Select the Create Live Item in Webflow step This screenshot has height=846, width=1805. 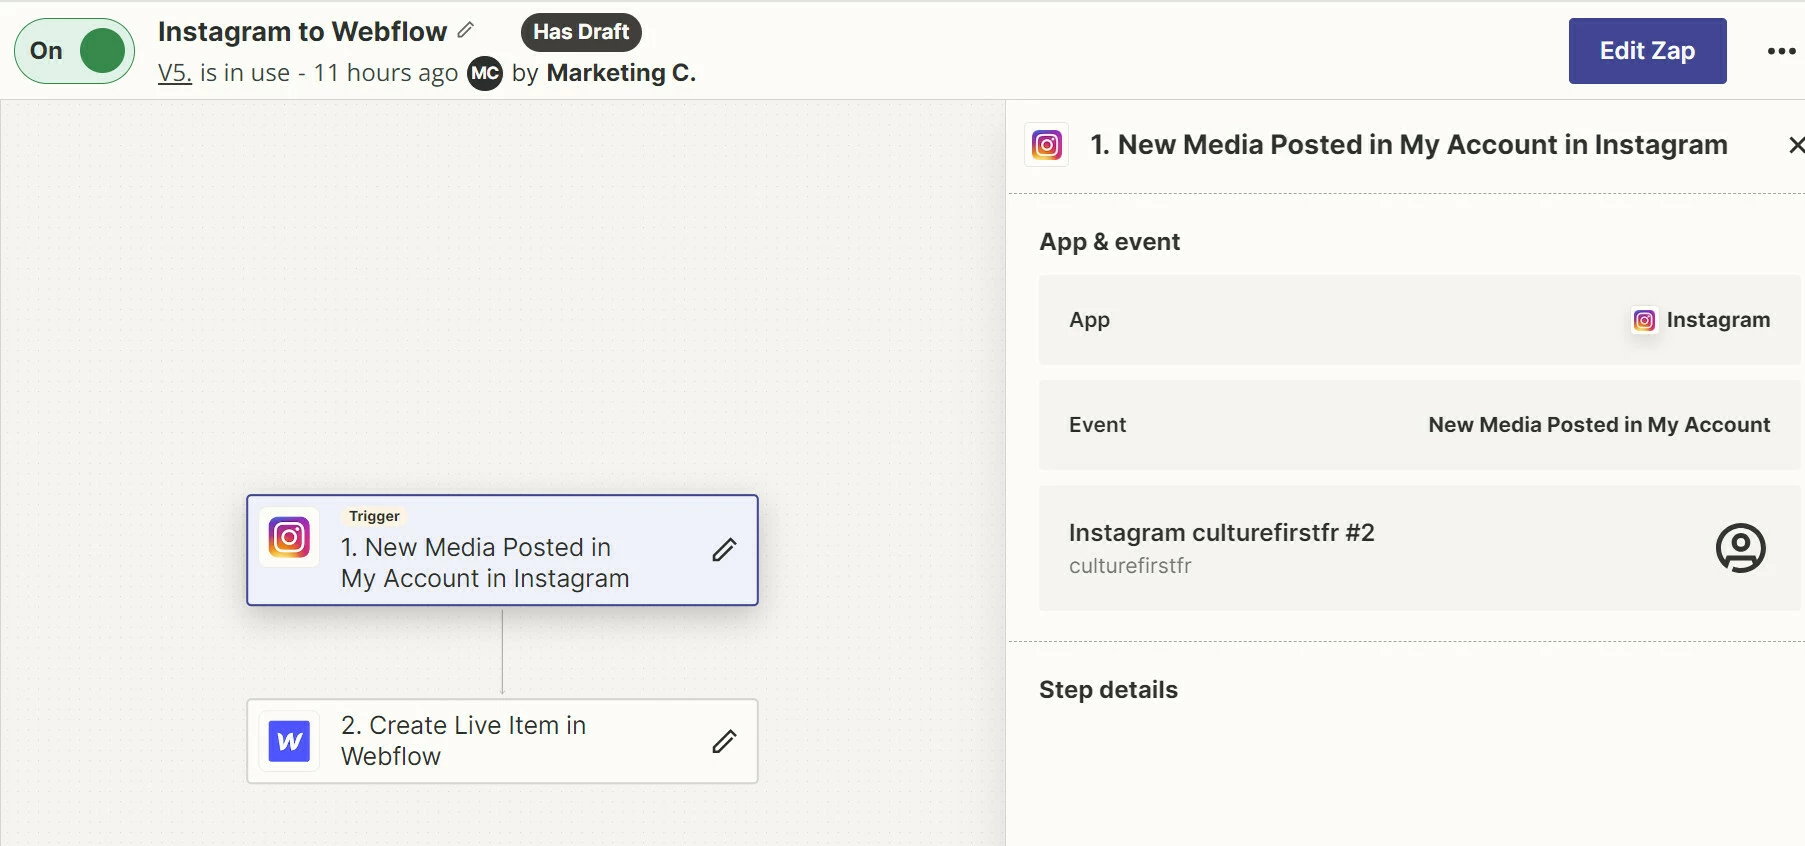(502, 741)
